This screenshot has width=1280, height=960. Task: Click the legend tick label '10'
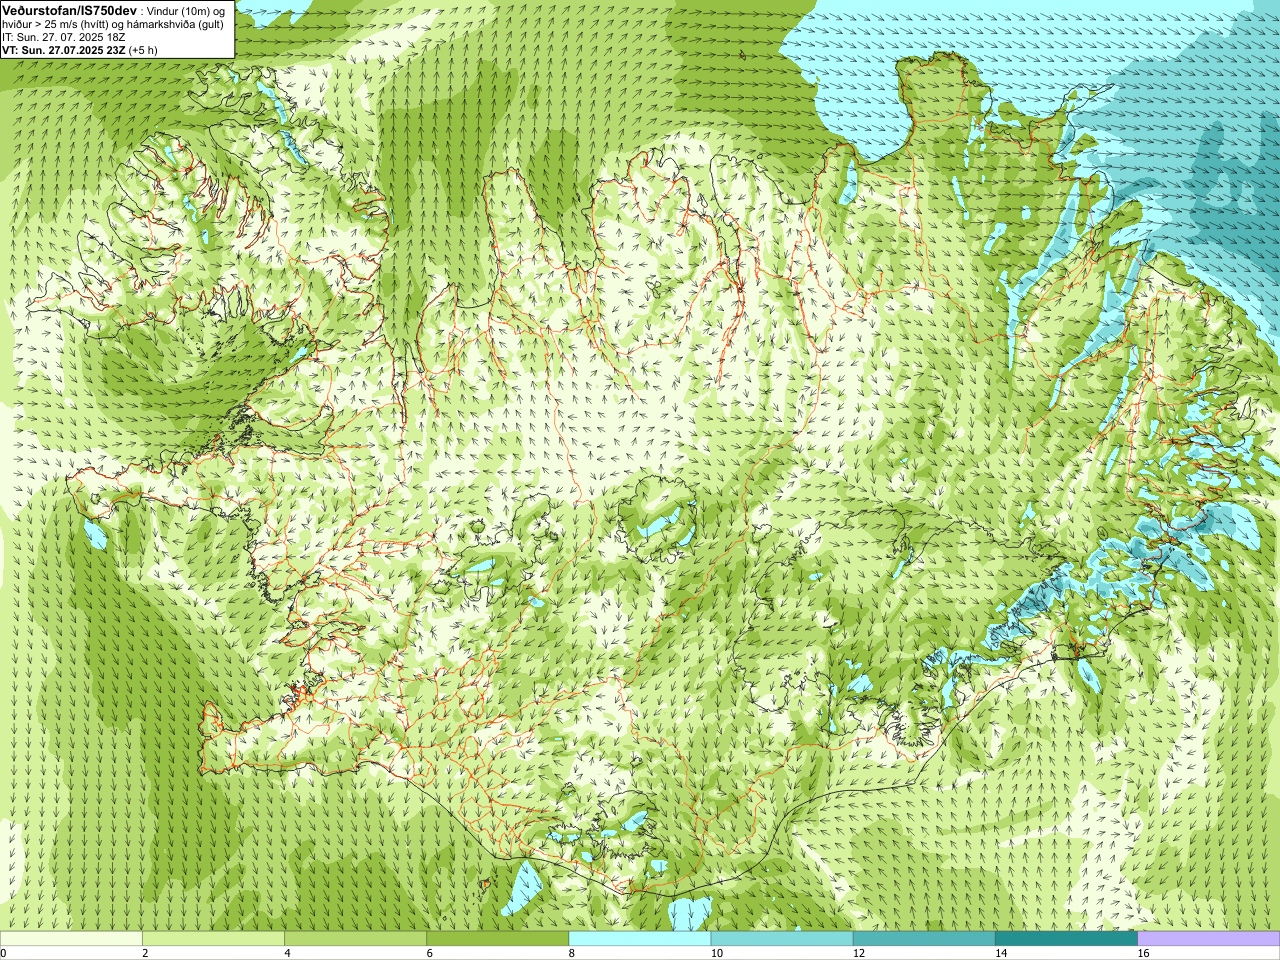tap(716, 953)
